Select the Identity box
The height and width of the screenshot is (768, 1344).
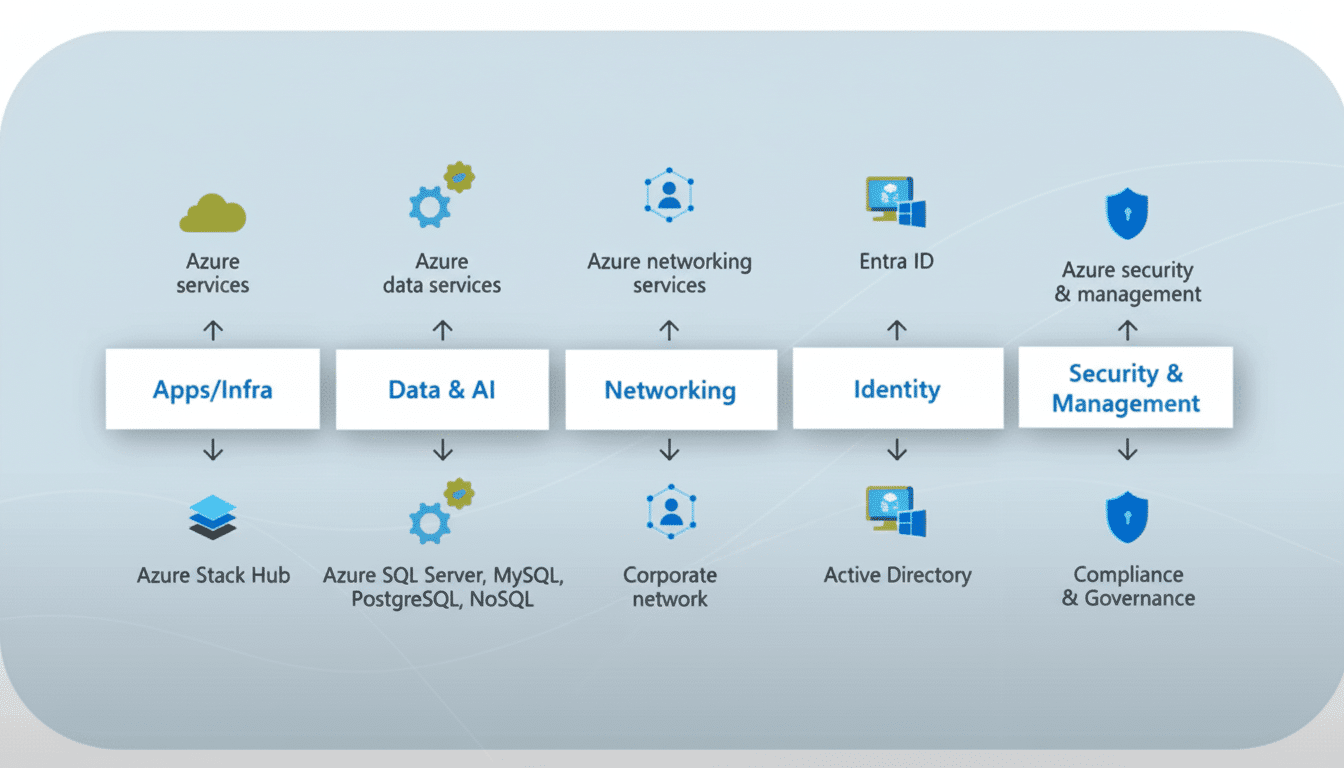pyautogui.click(x=897, y=389)
